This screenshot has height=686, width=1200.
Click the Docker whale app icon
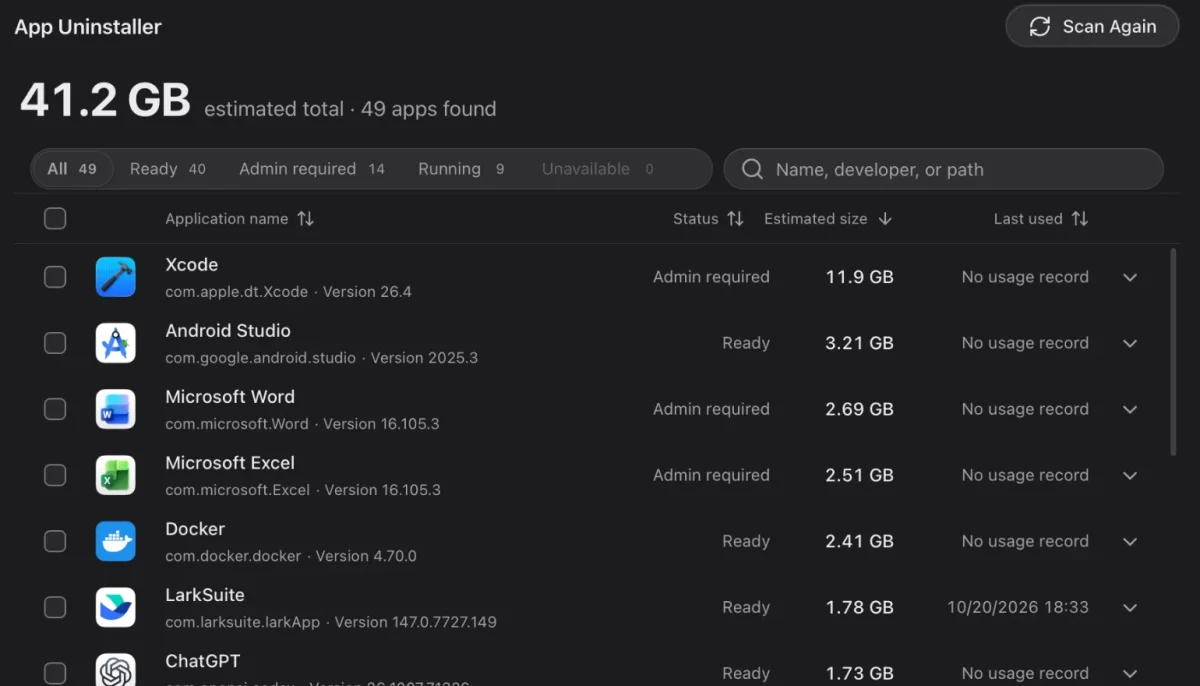[116, 541]
